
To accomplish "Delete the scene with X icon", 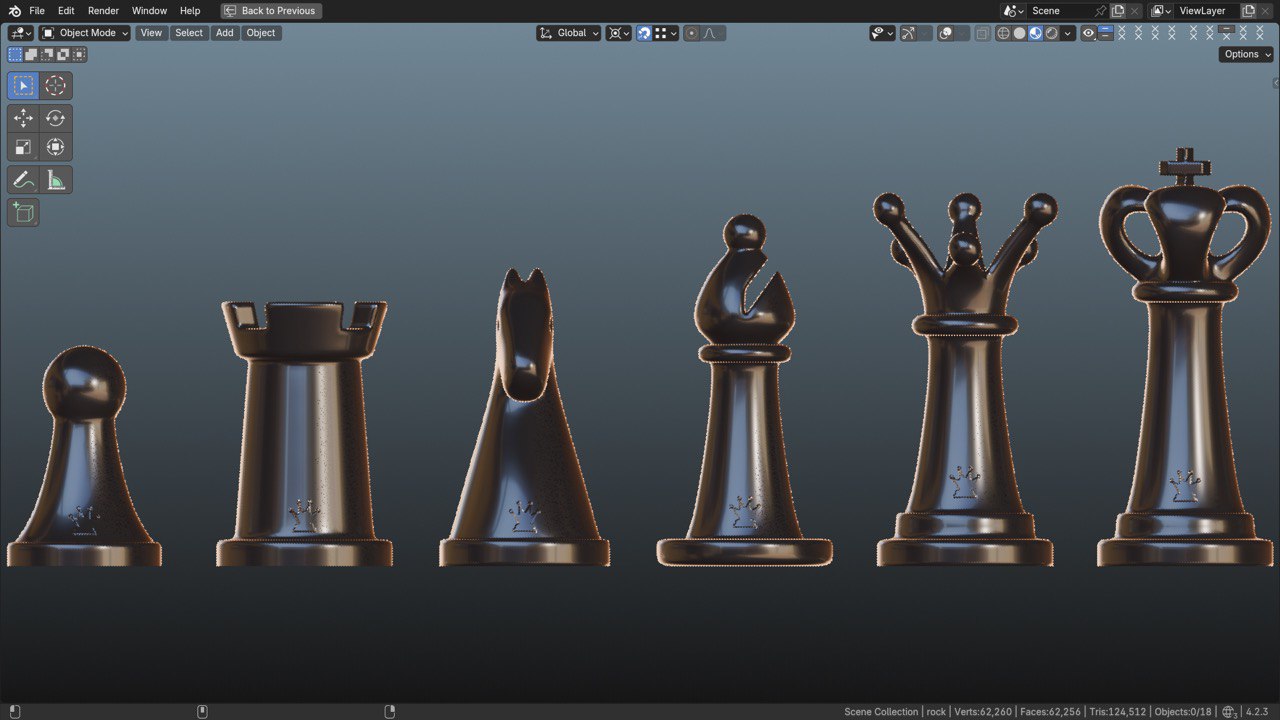I will coord(1134,11).
